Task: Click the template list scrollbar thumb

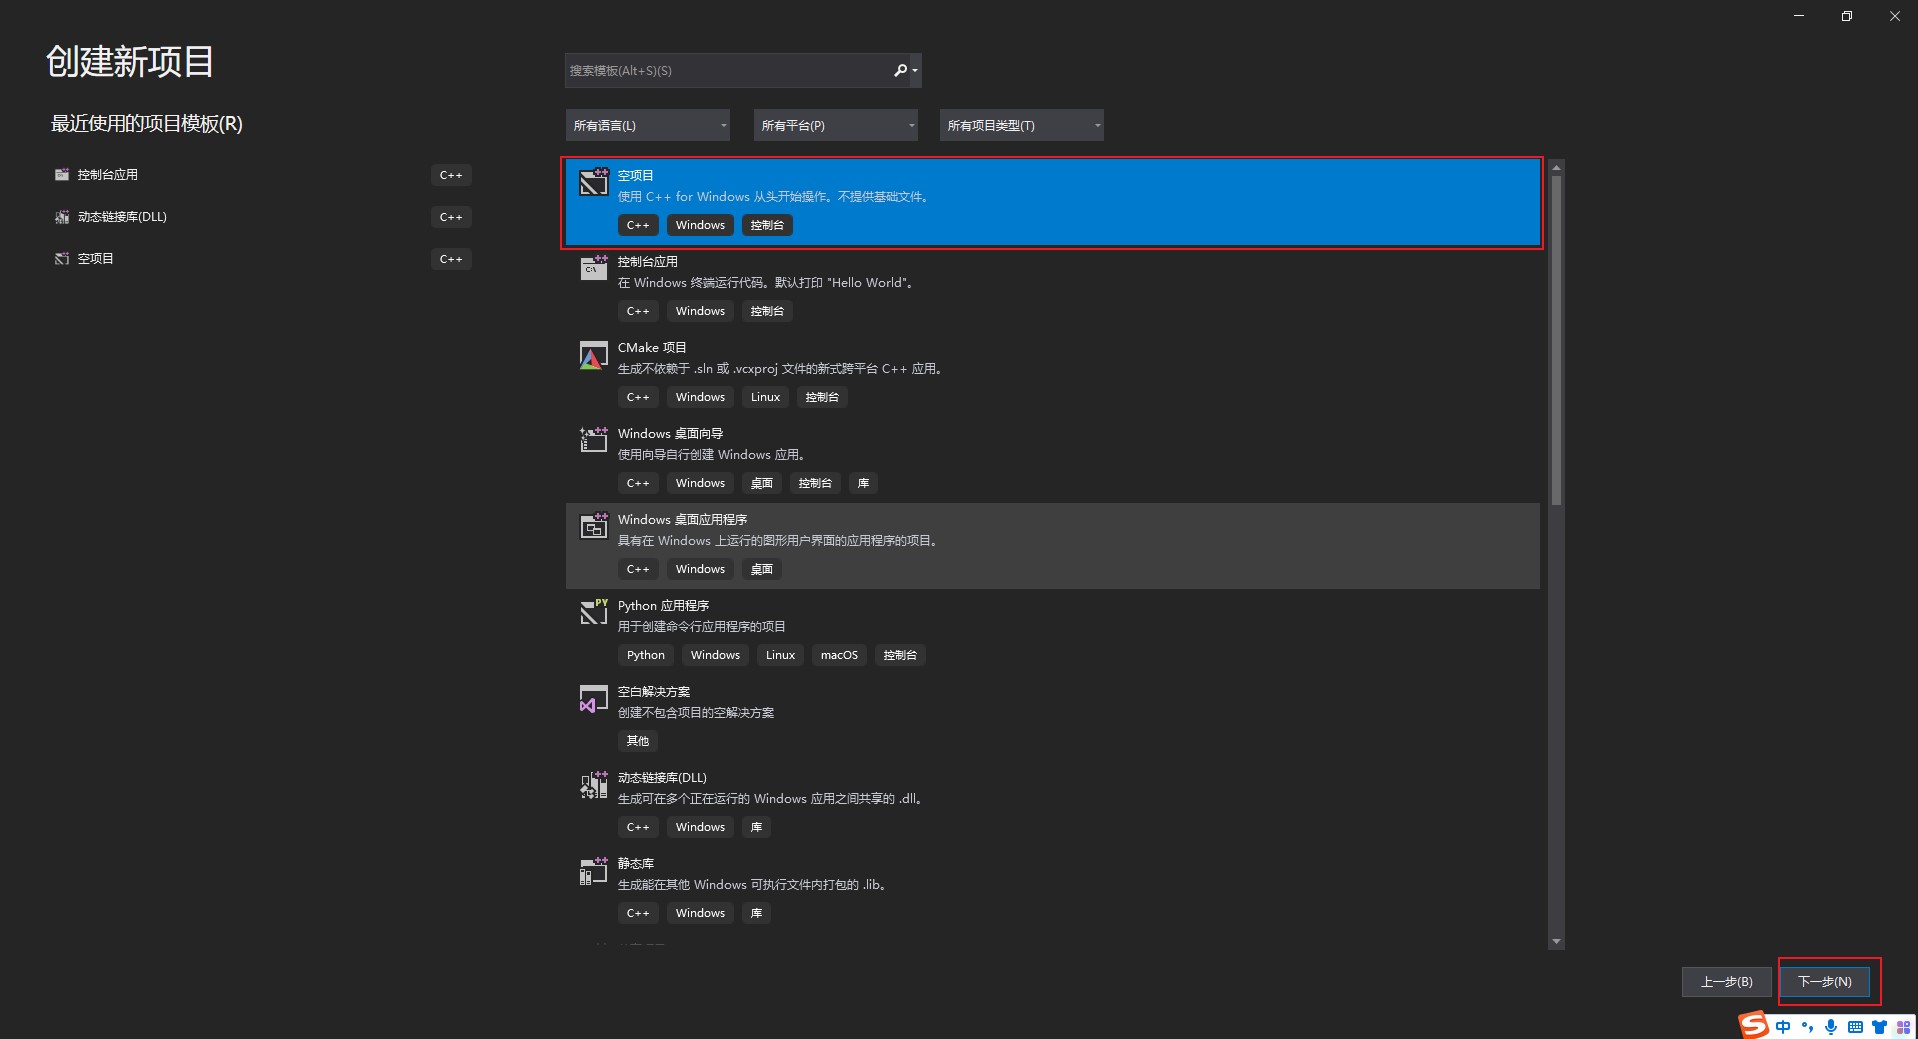Action: [1556, 341]
